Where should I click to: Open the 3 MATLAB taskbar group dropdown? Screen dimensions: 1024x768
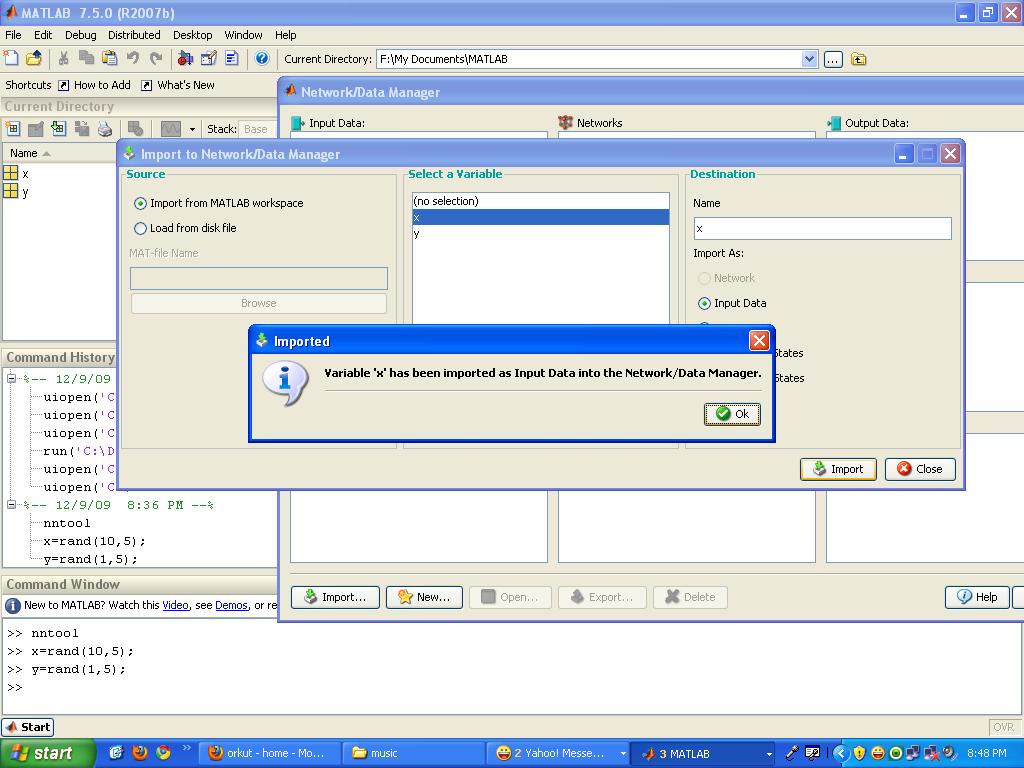(769, 754)
